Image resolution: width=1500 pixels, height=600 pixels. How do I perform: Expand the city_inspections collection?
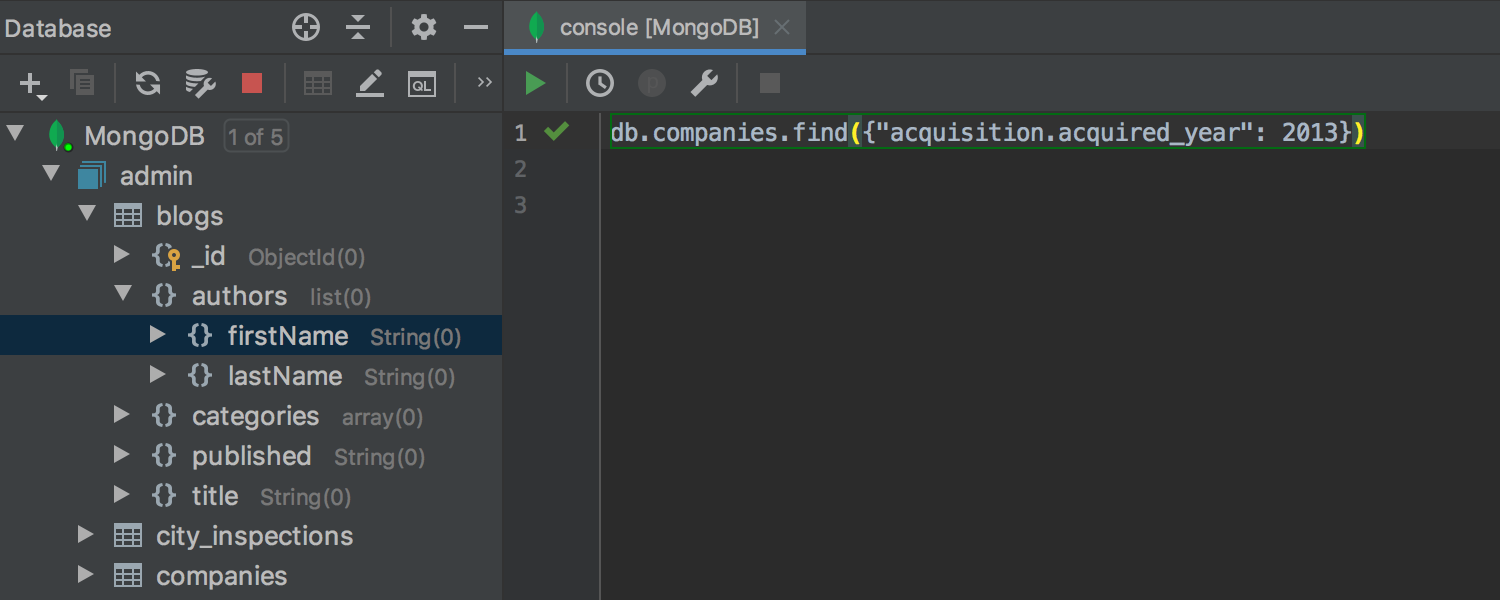pyautogui.click(x=86, y=535)
